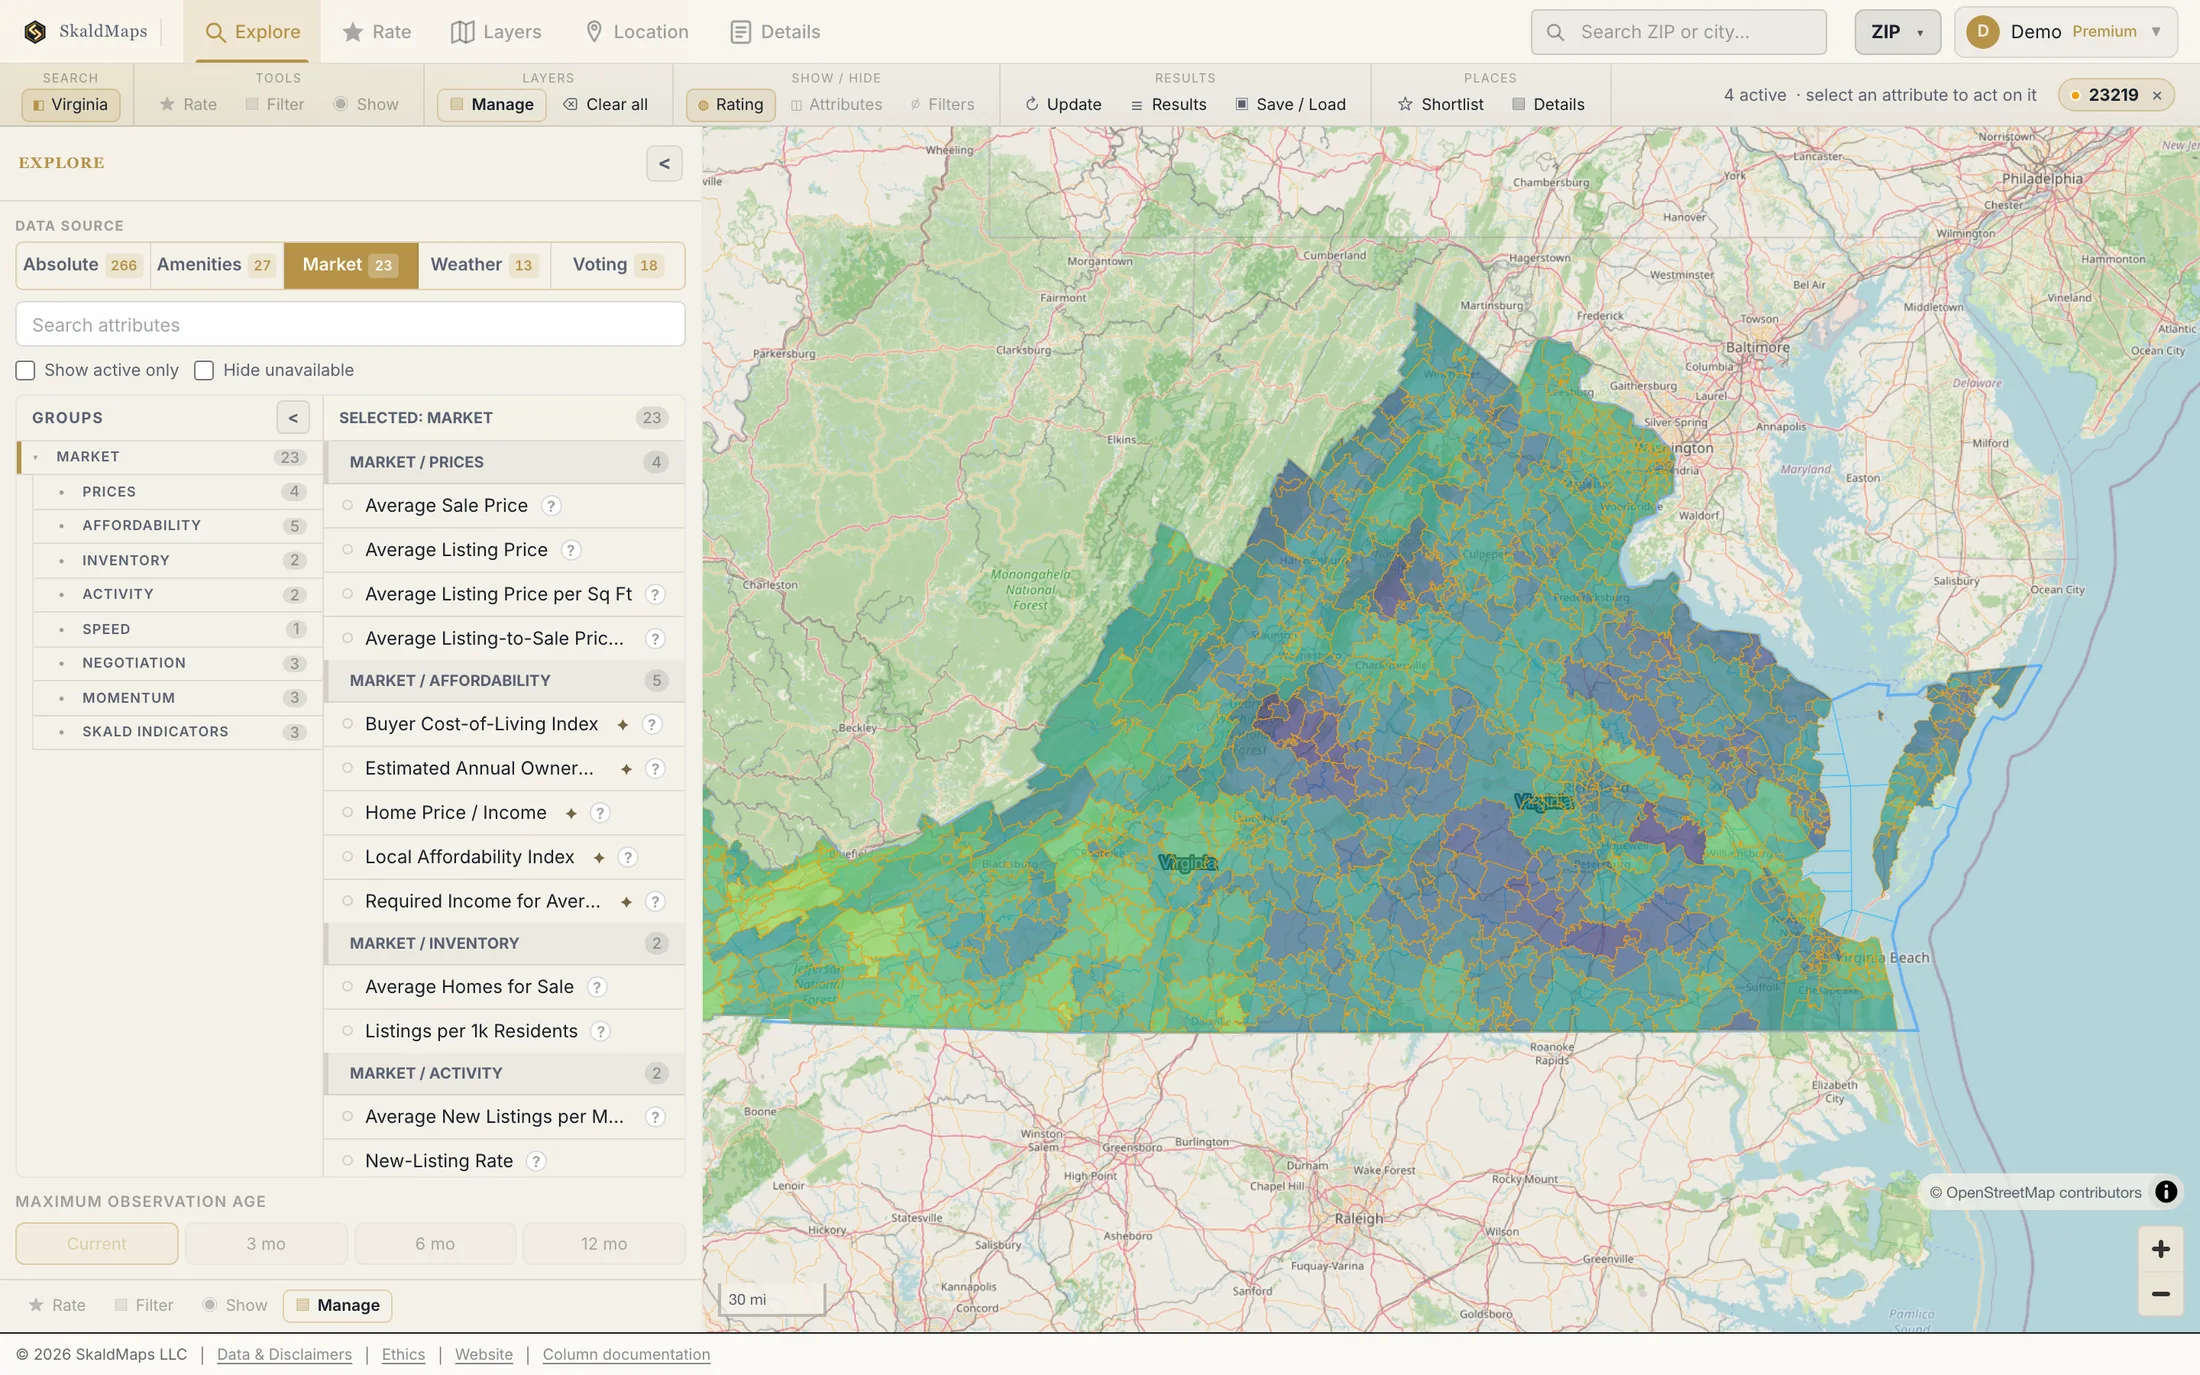Select Average Sale Price radio
This screenshot has width=2200, height=1375.
(348, 506)
